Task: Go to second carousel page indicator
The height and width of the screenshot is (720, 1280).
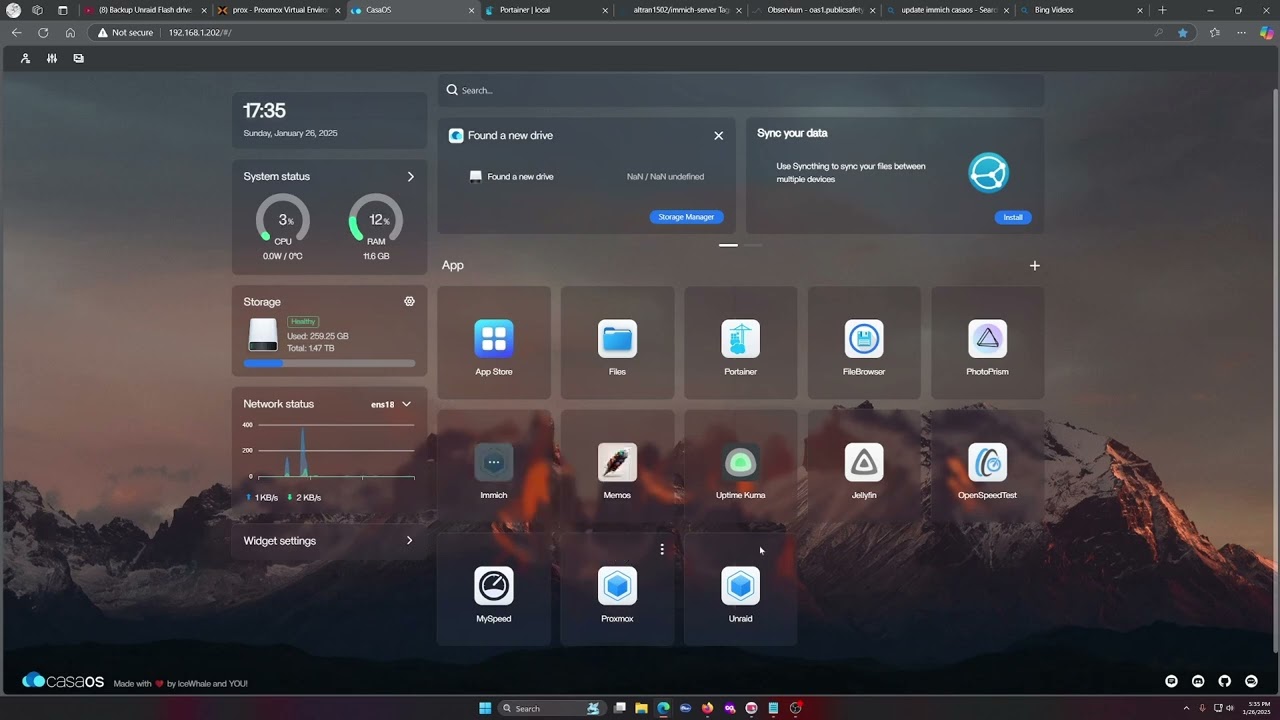Action: (752, 245)
